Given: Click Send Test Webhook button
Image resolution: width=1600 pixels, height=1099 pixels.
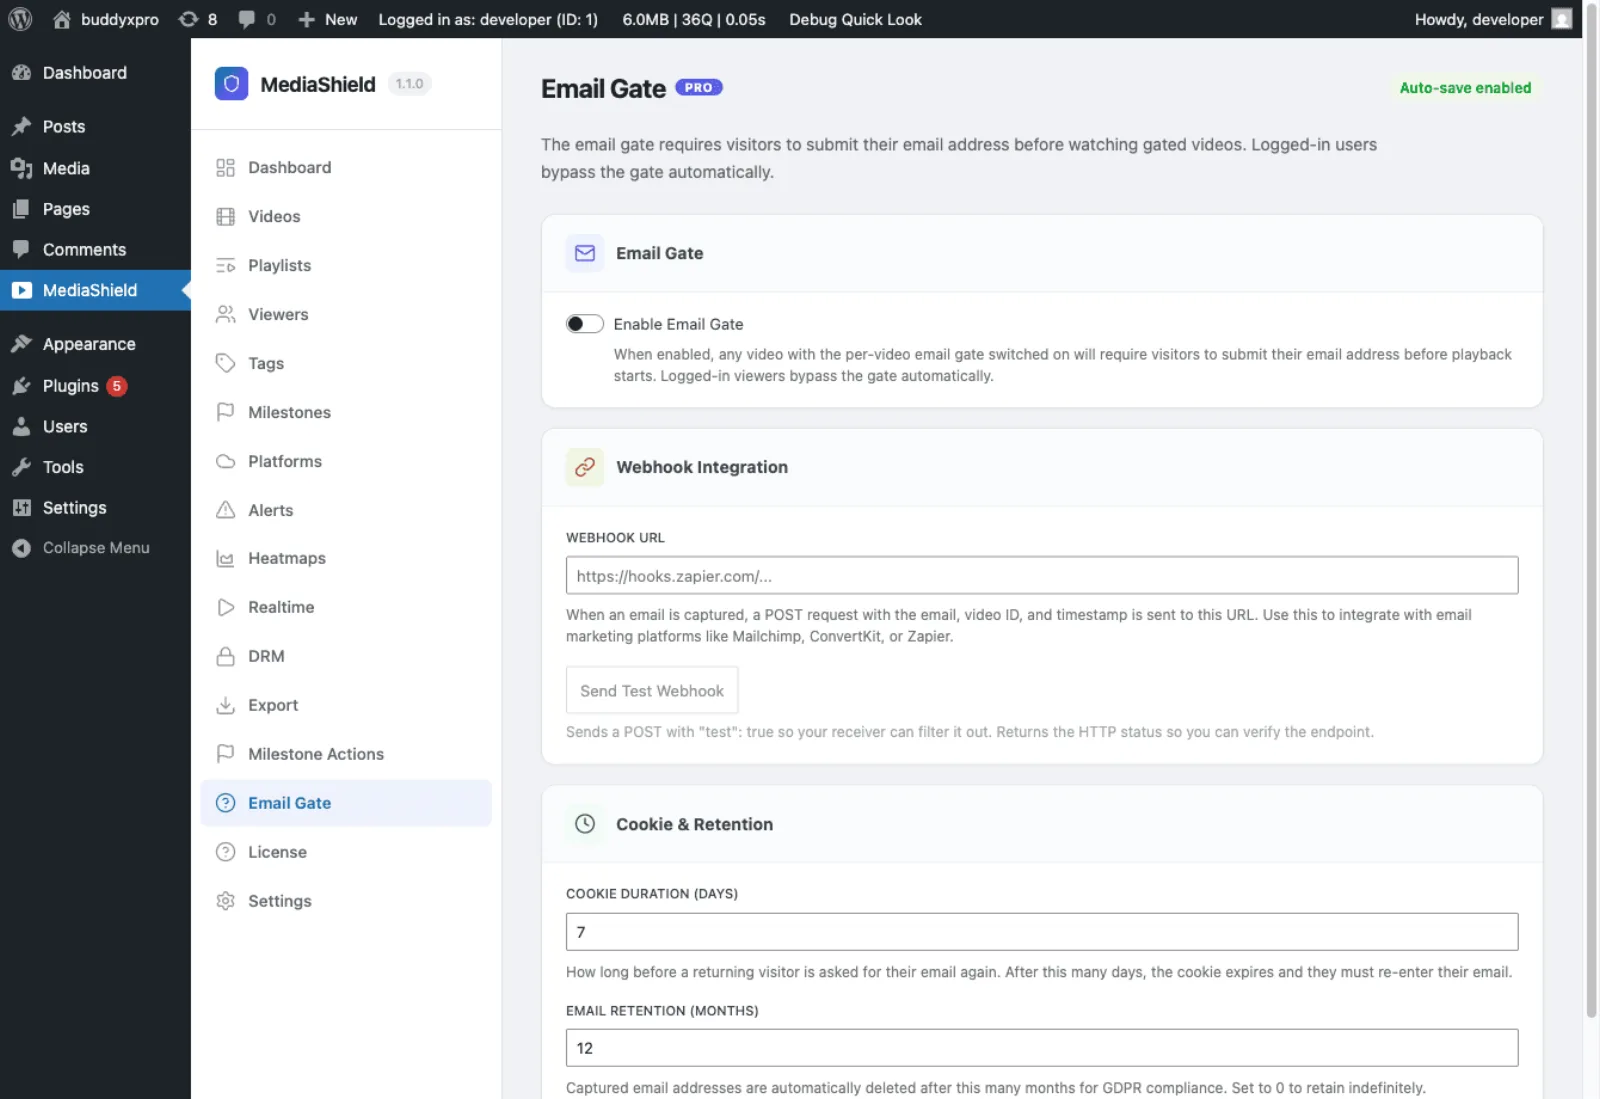Looking at the screenshot, I should click(x=652, y=691).
